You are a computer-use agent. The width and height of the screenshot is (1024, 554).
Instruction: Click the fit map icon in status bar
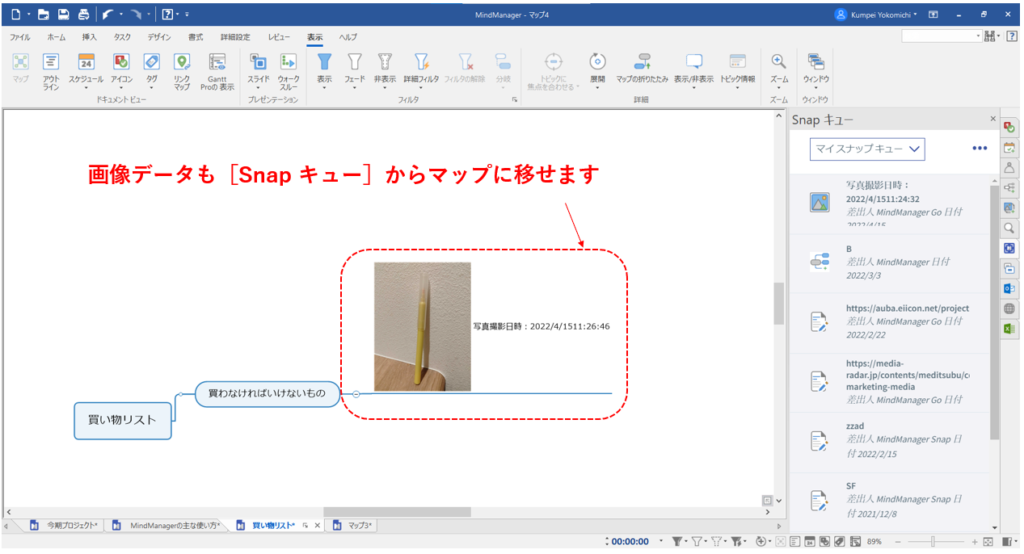988,542
